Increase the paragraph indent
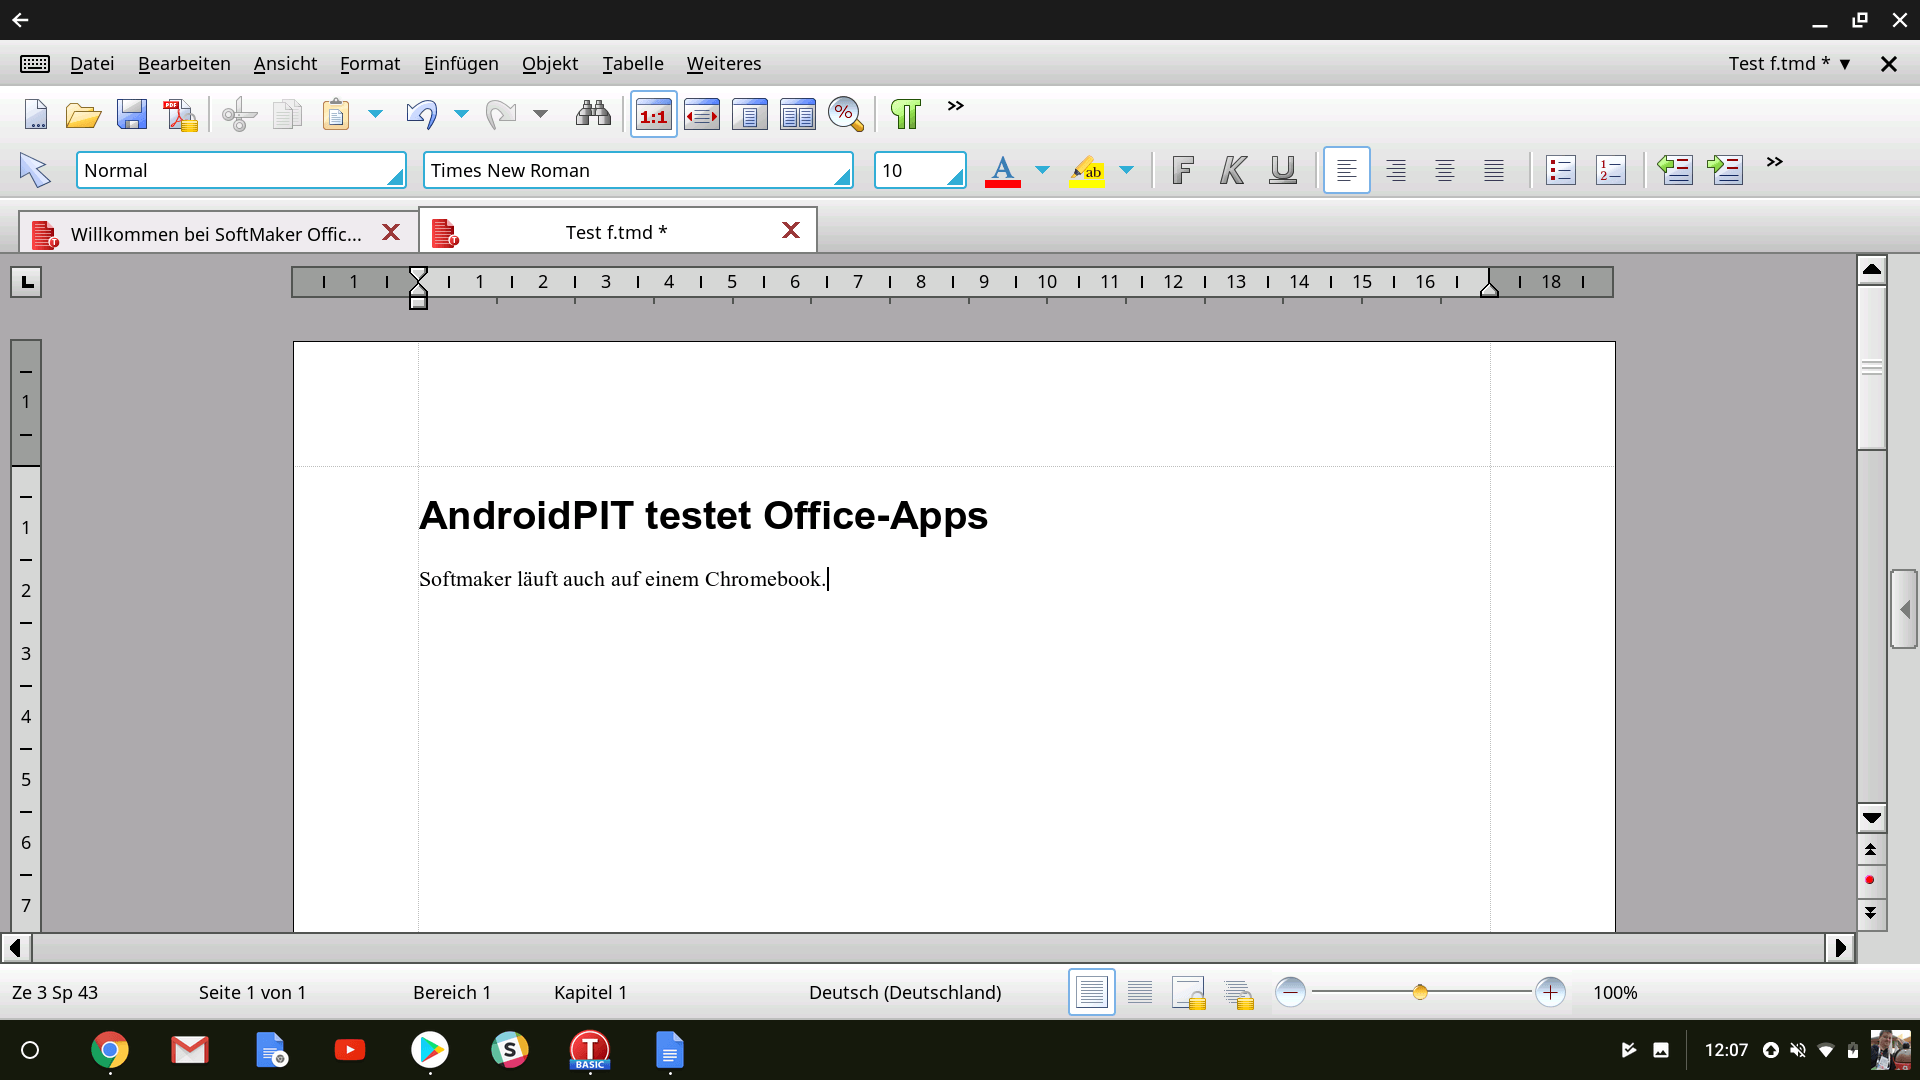1920x1080 pixels. 1725,170
